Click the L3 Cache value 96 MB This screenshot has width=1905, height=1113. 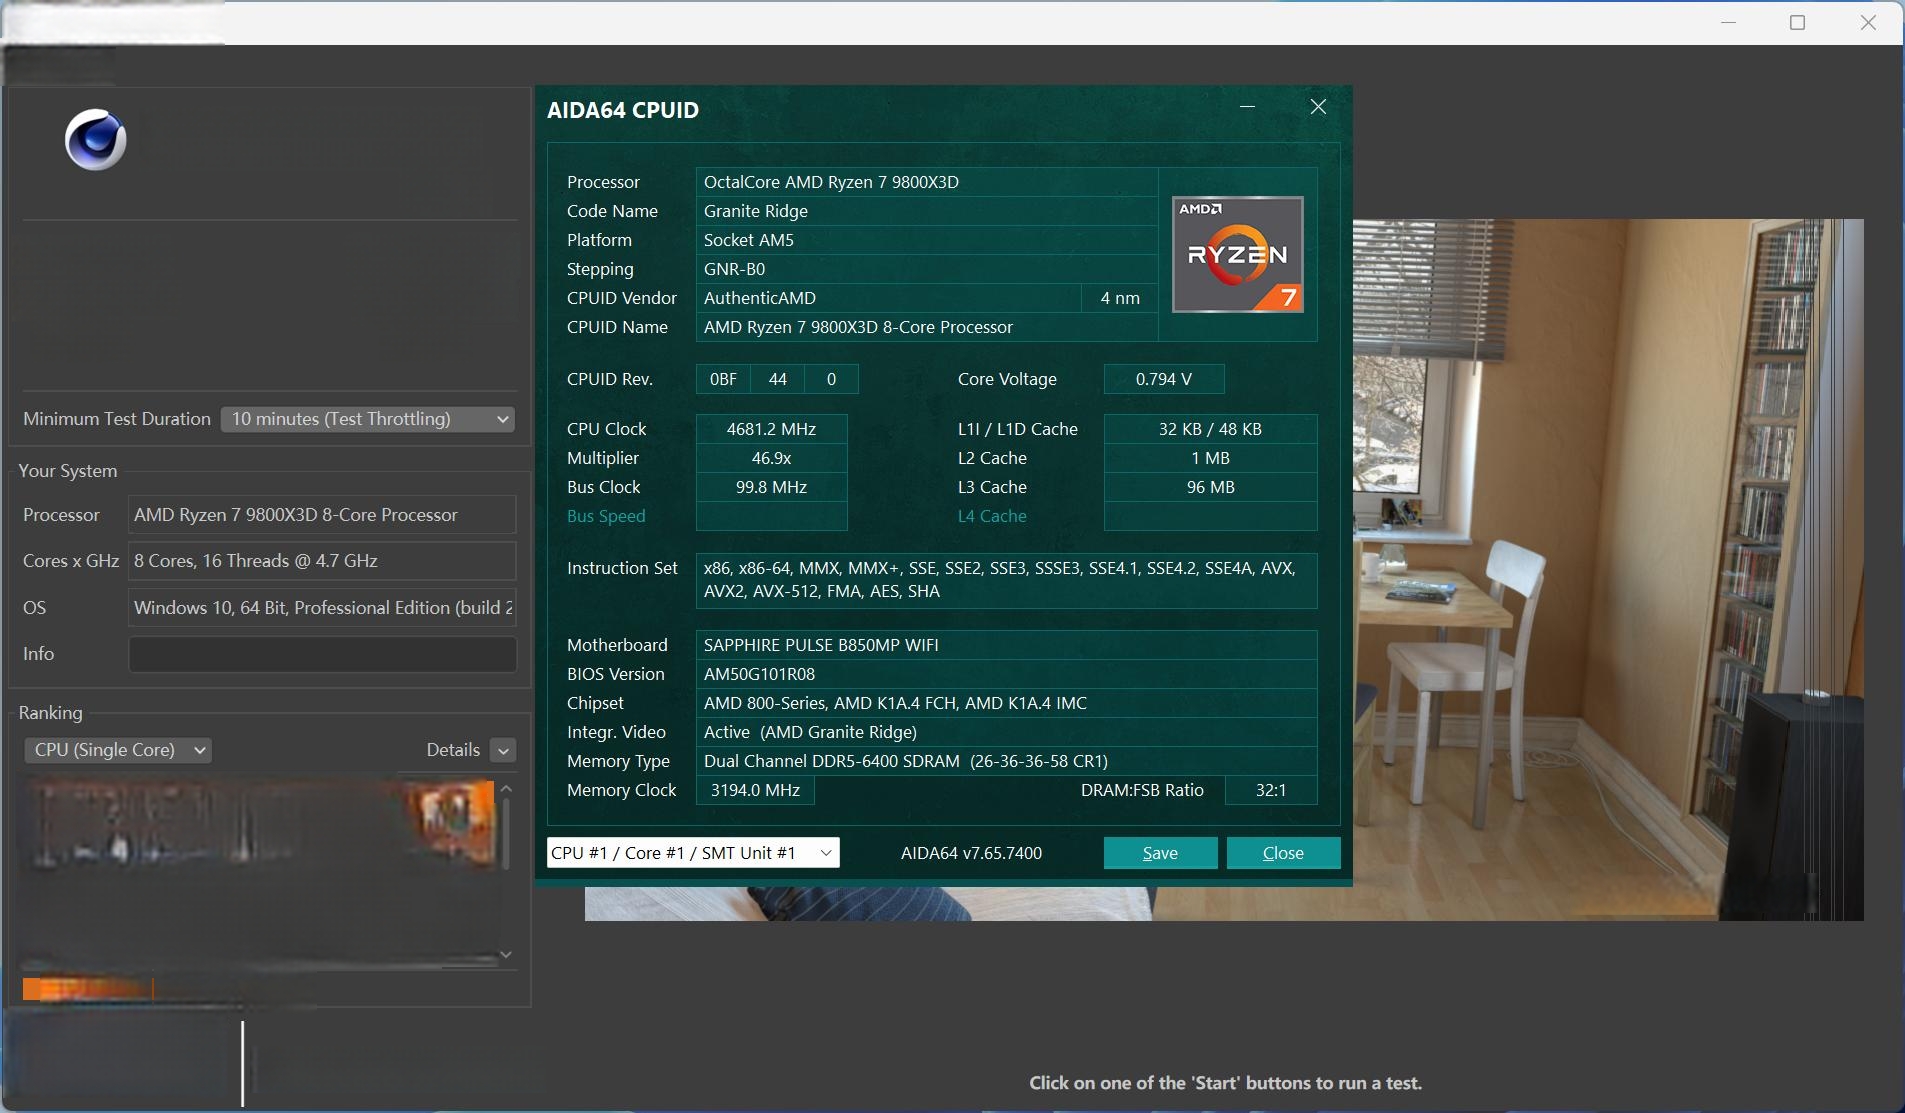1210,487
